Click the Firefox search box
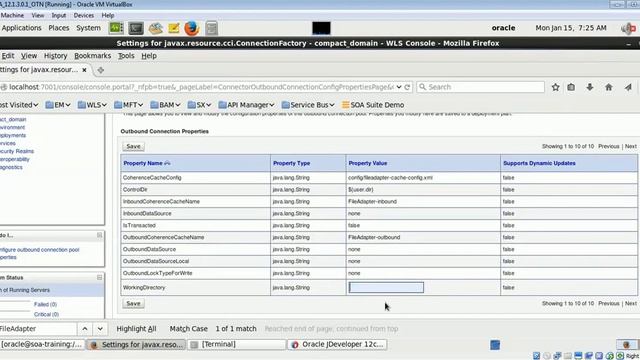The image size is (640, 360). [x=480, y=87]
